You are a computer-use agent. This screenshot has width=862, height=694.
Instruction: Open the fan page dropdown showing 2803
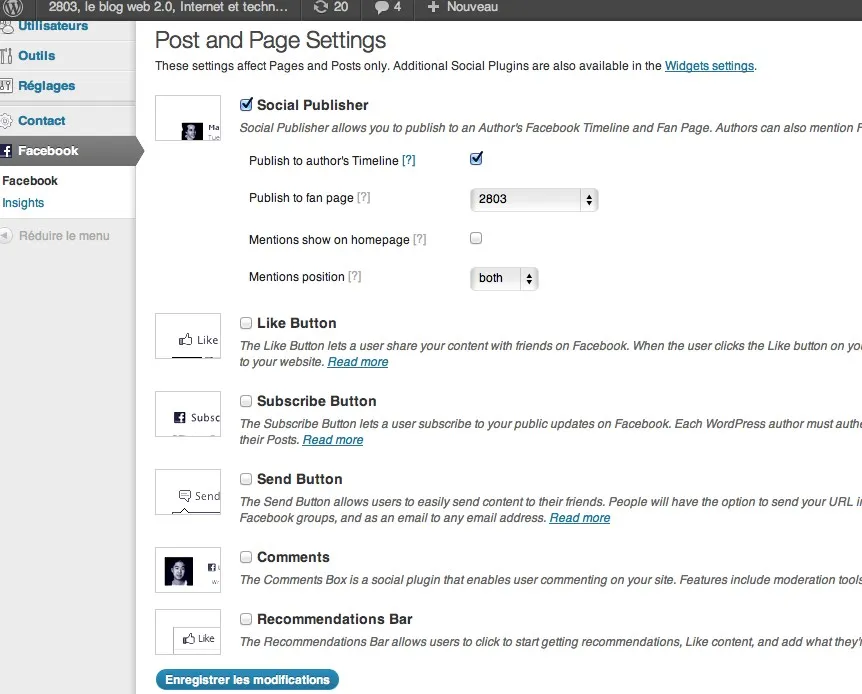click(x=534, y=199)
